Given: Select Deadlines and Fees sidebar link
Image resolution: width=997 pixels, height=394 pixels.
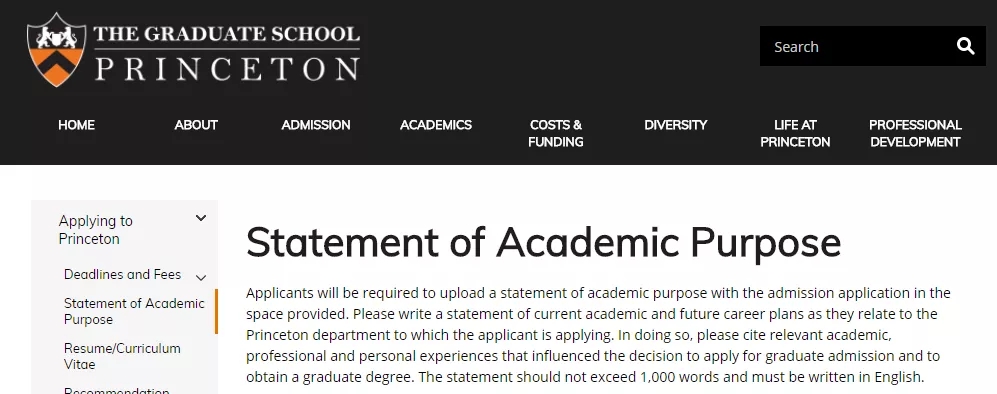Looking at the screenshot, I should [123, 275].
